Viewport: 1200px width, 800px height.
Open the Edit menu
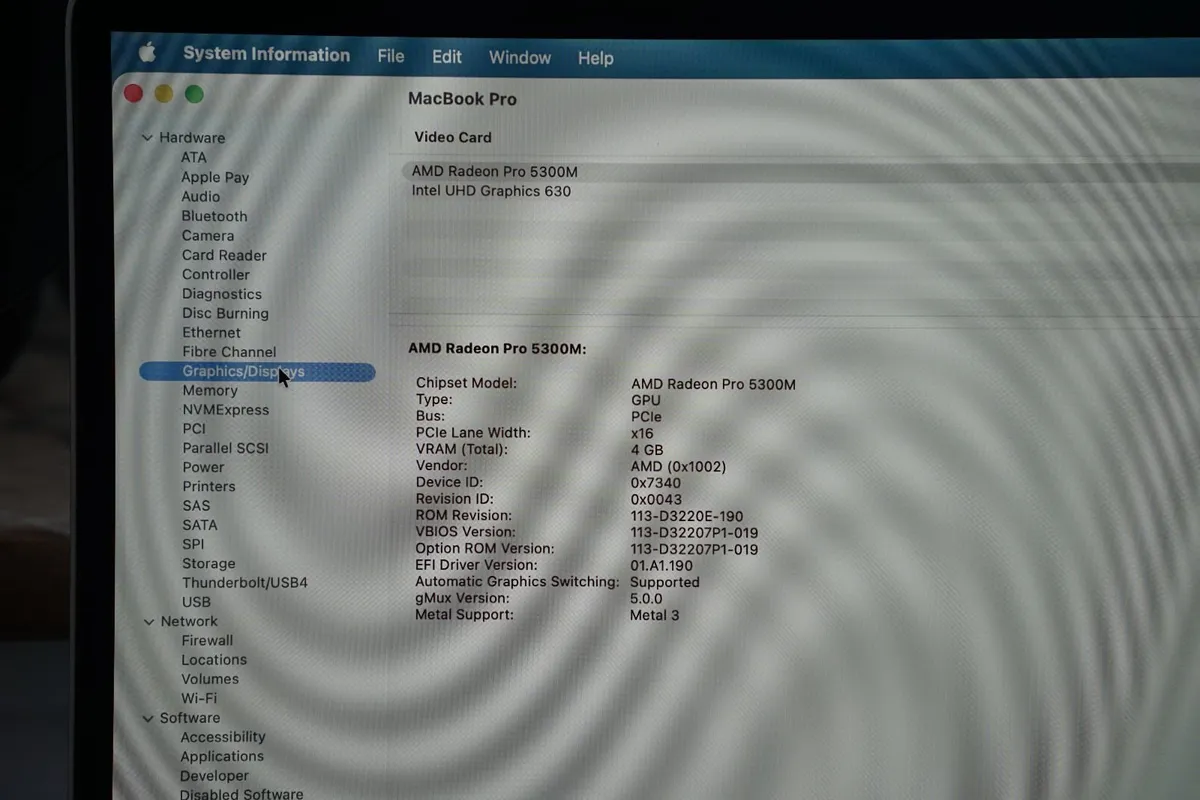(446, 57)
